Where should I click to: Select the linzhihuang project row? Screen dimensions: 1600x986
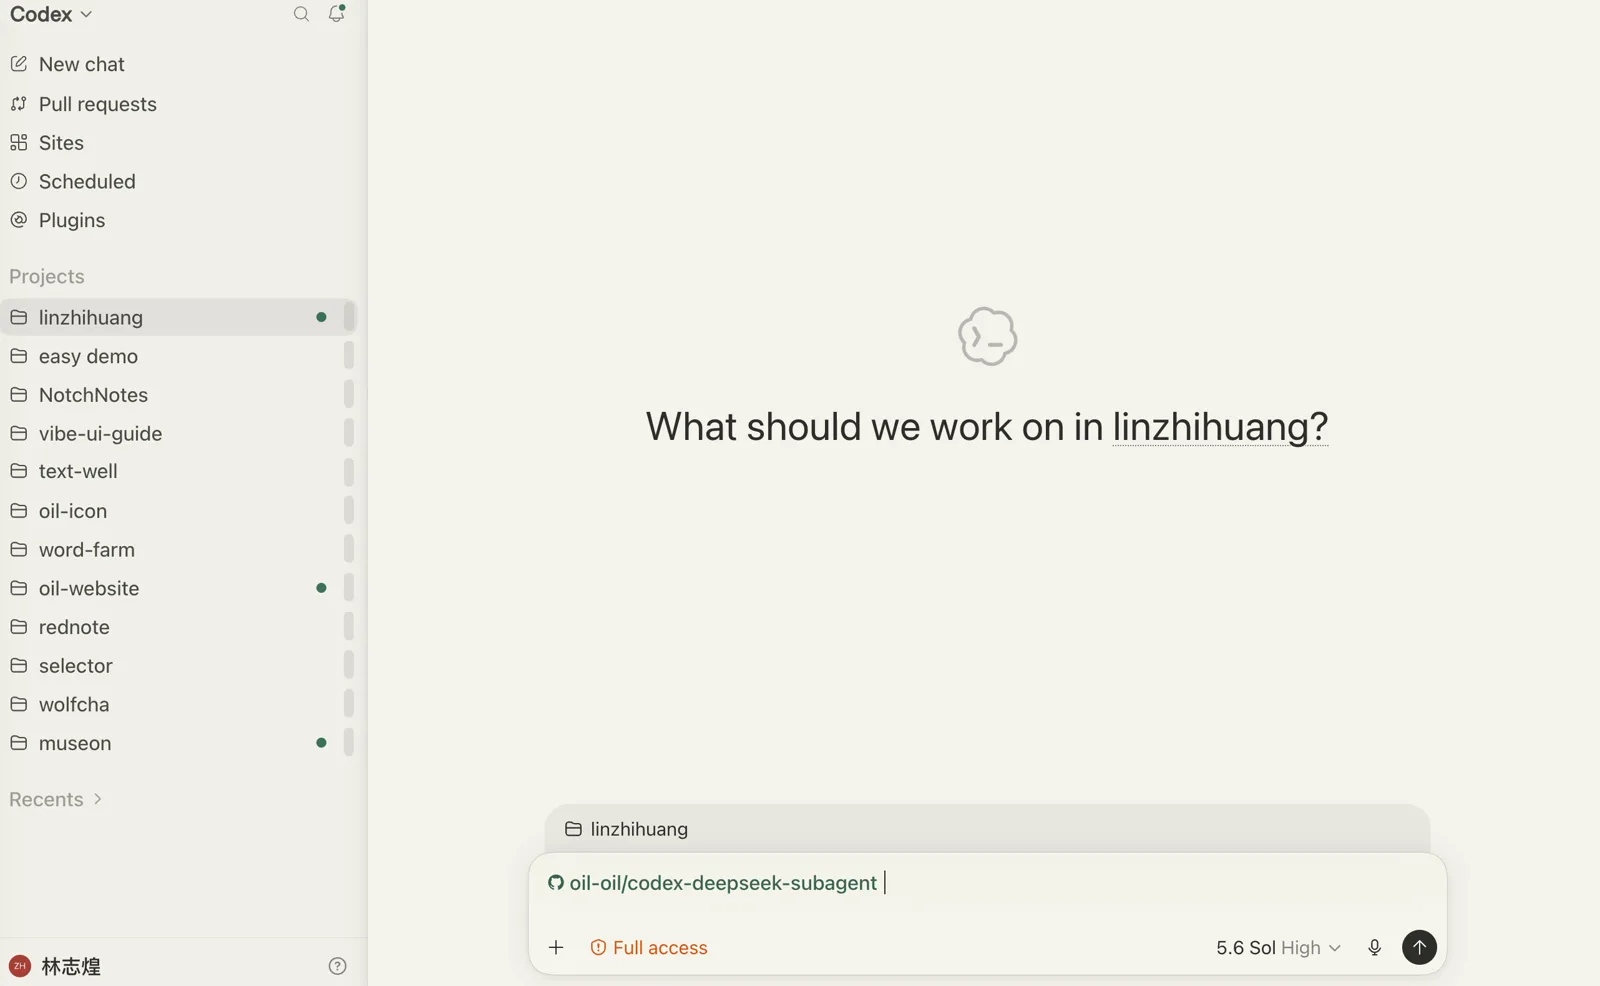(x=178, y=317)
